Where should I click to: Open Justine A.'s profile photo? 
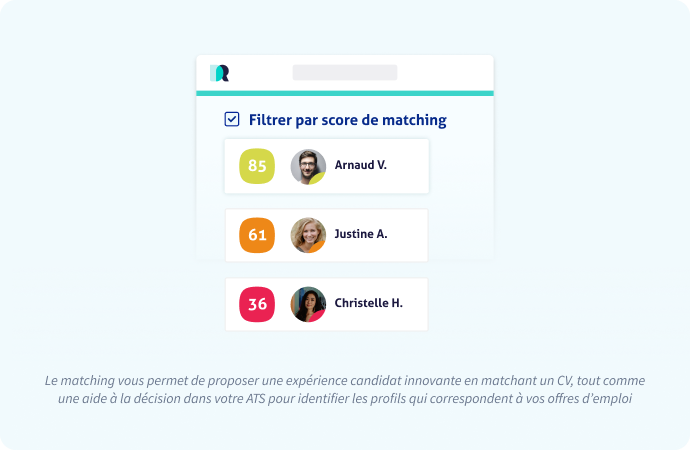[x=308, y=235]
